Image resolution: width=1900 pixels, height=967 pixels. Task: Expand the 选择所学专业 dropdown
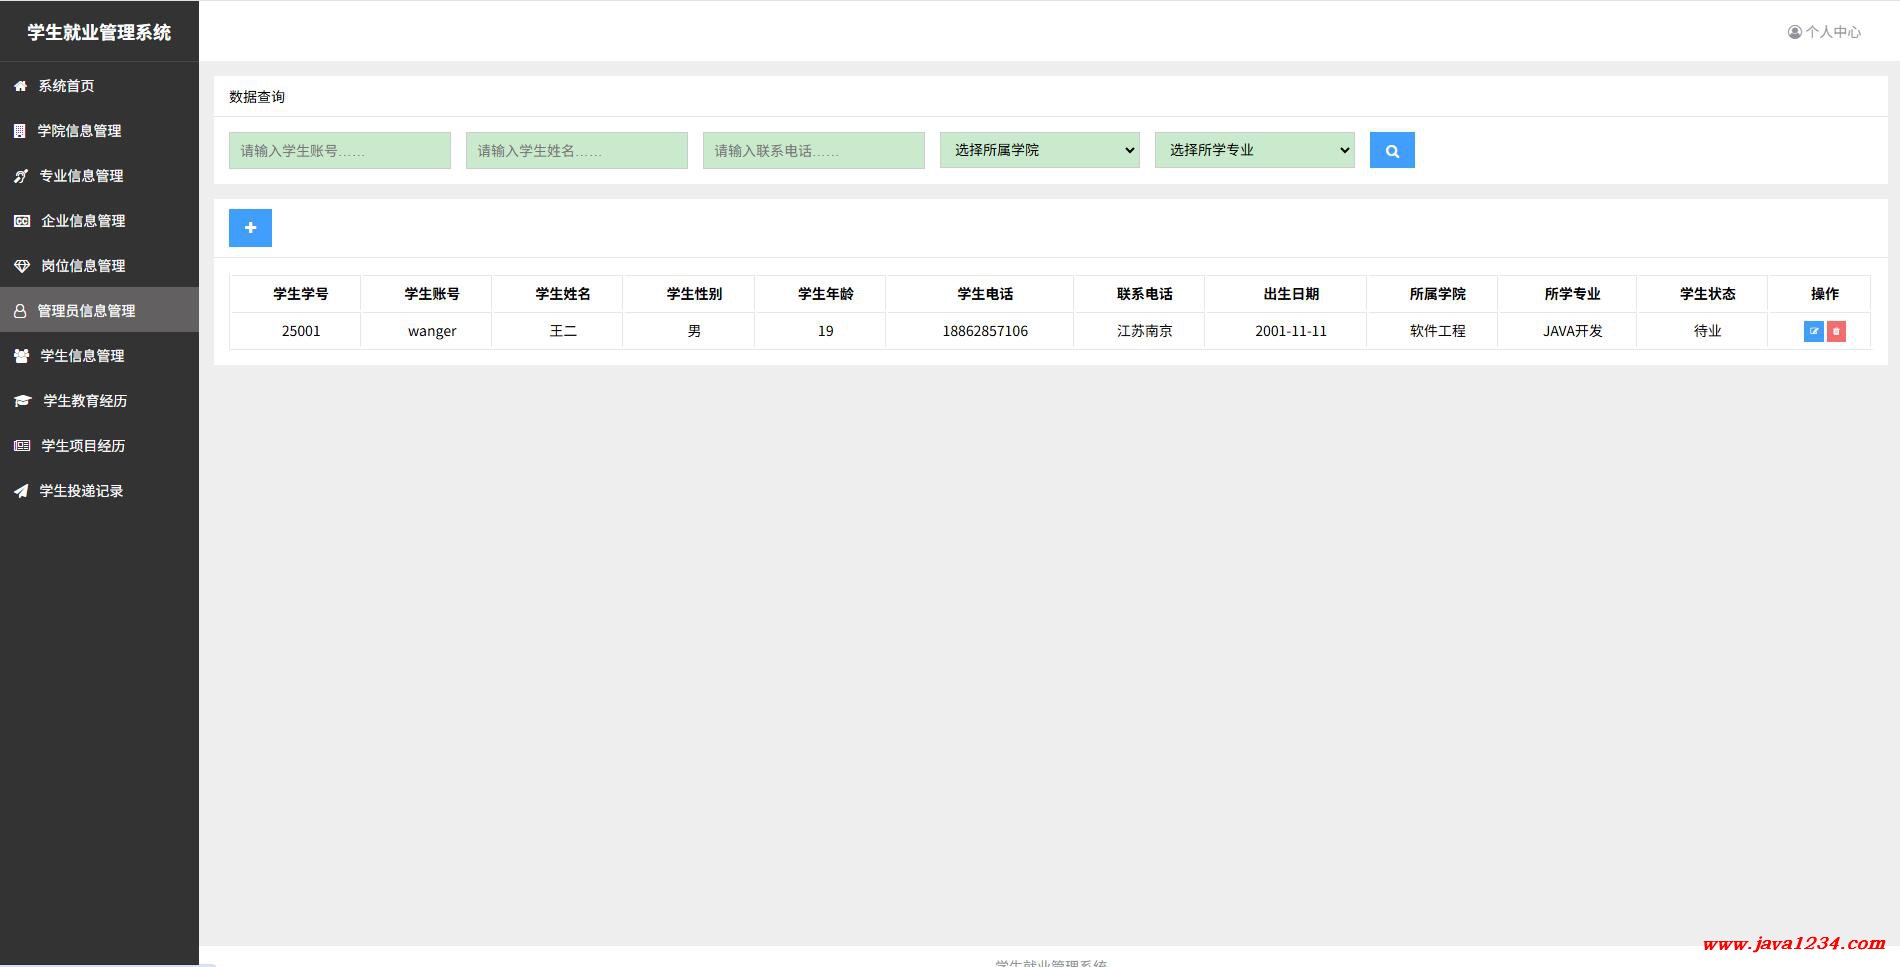click(1254, 150)
